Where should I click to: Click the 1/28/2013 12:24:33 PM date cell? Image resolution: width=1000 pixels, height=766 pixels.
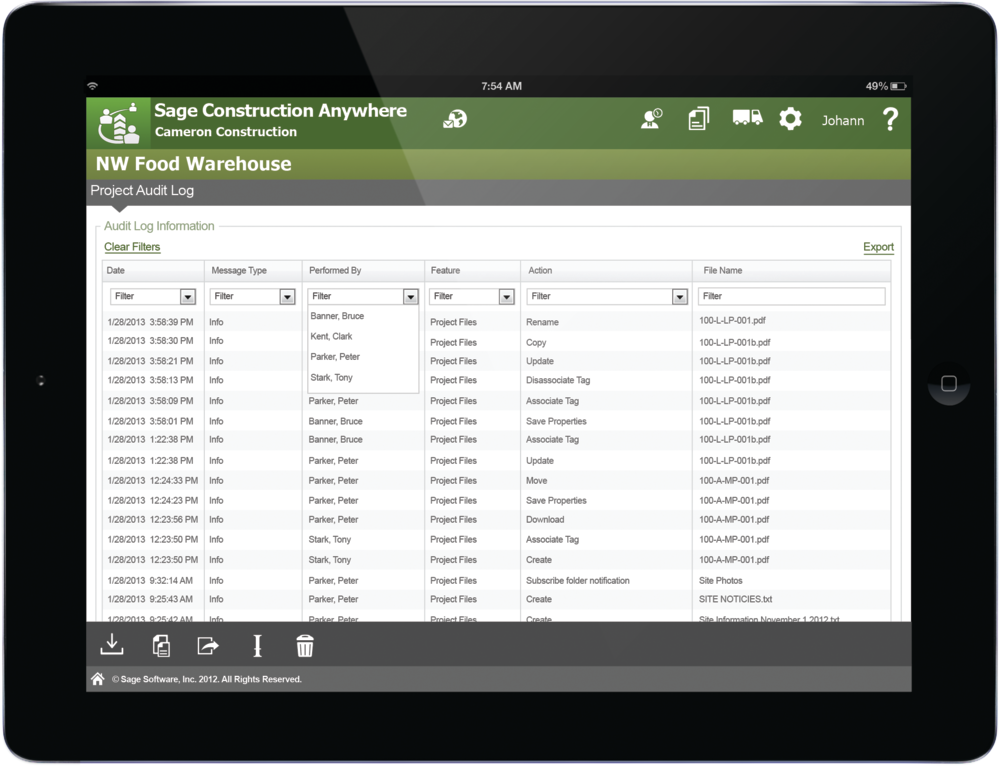click(152, 480)
